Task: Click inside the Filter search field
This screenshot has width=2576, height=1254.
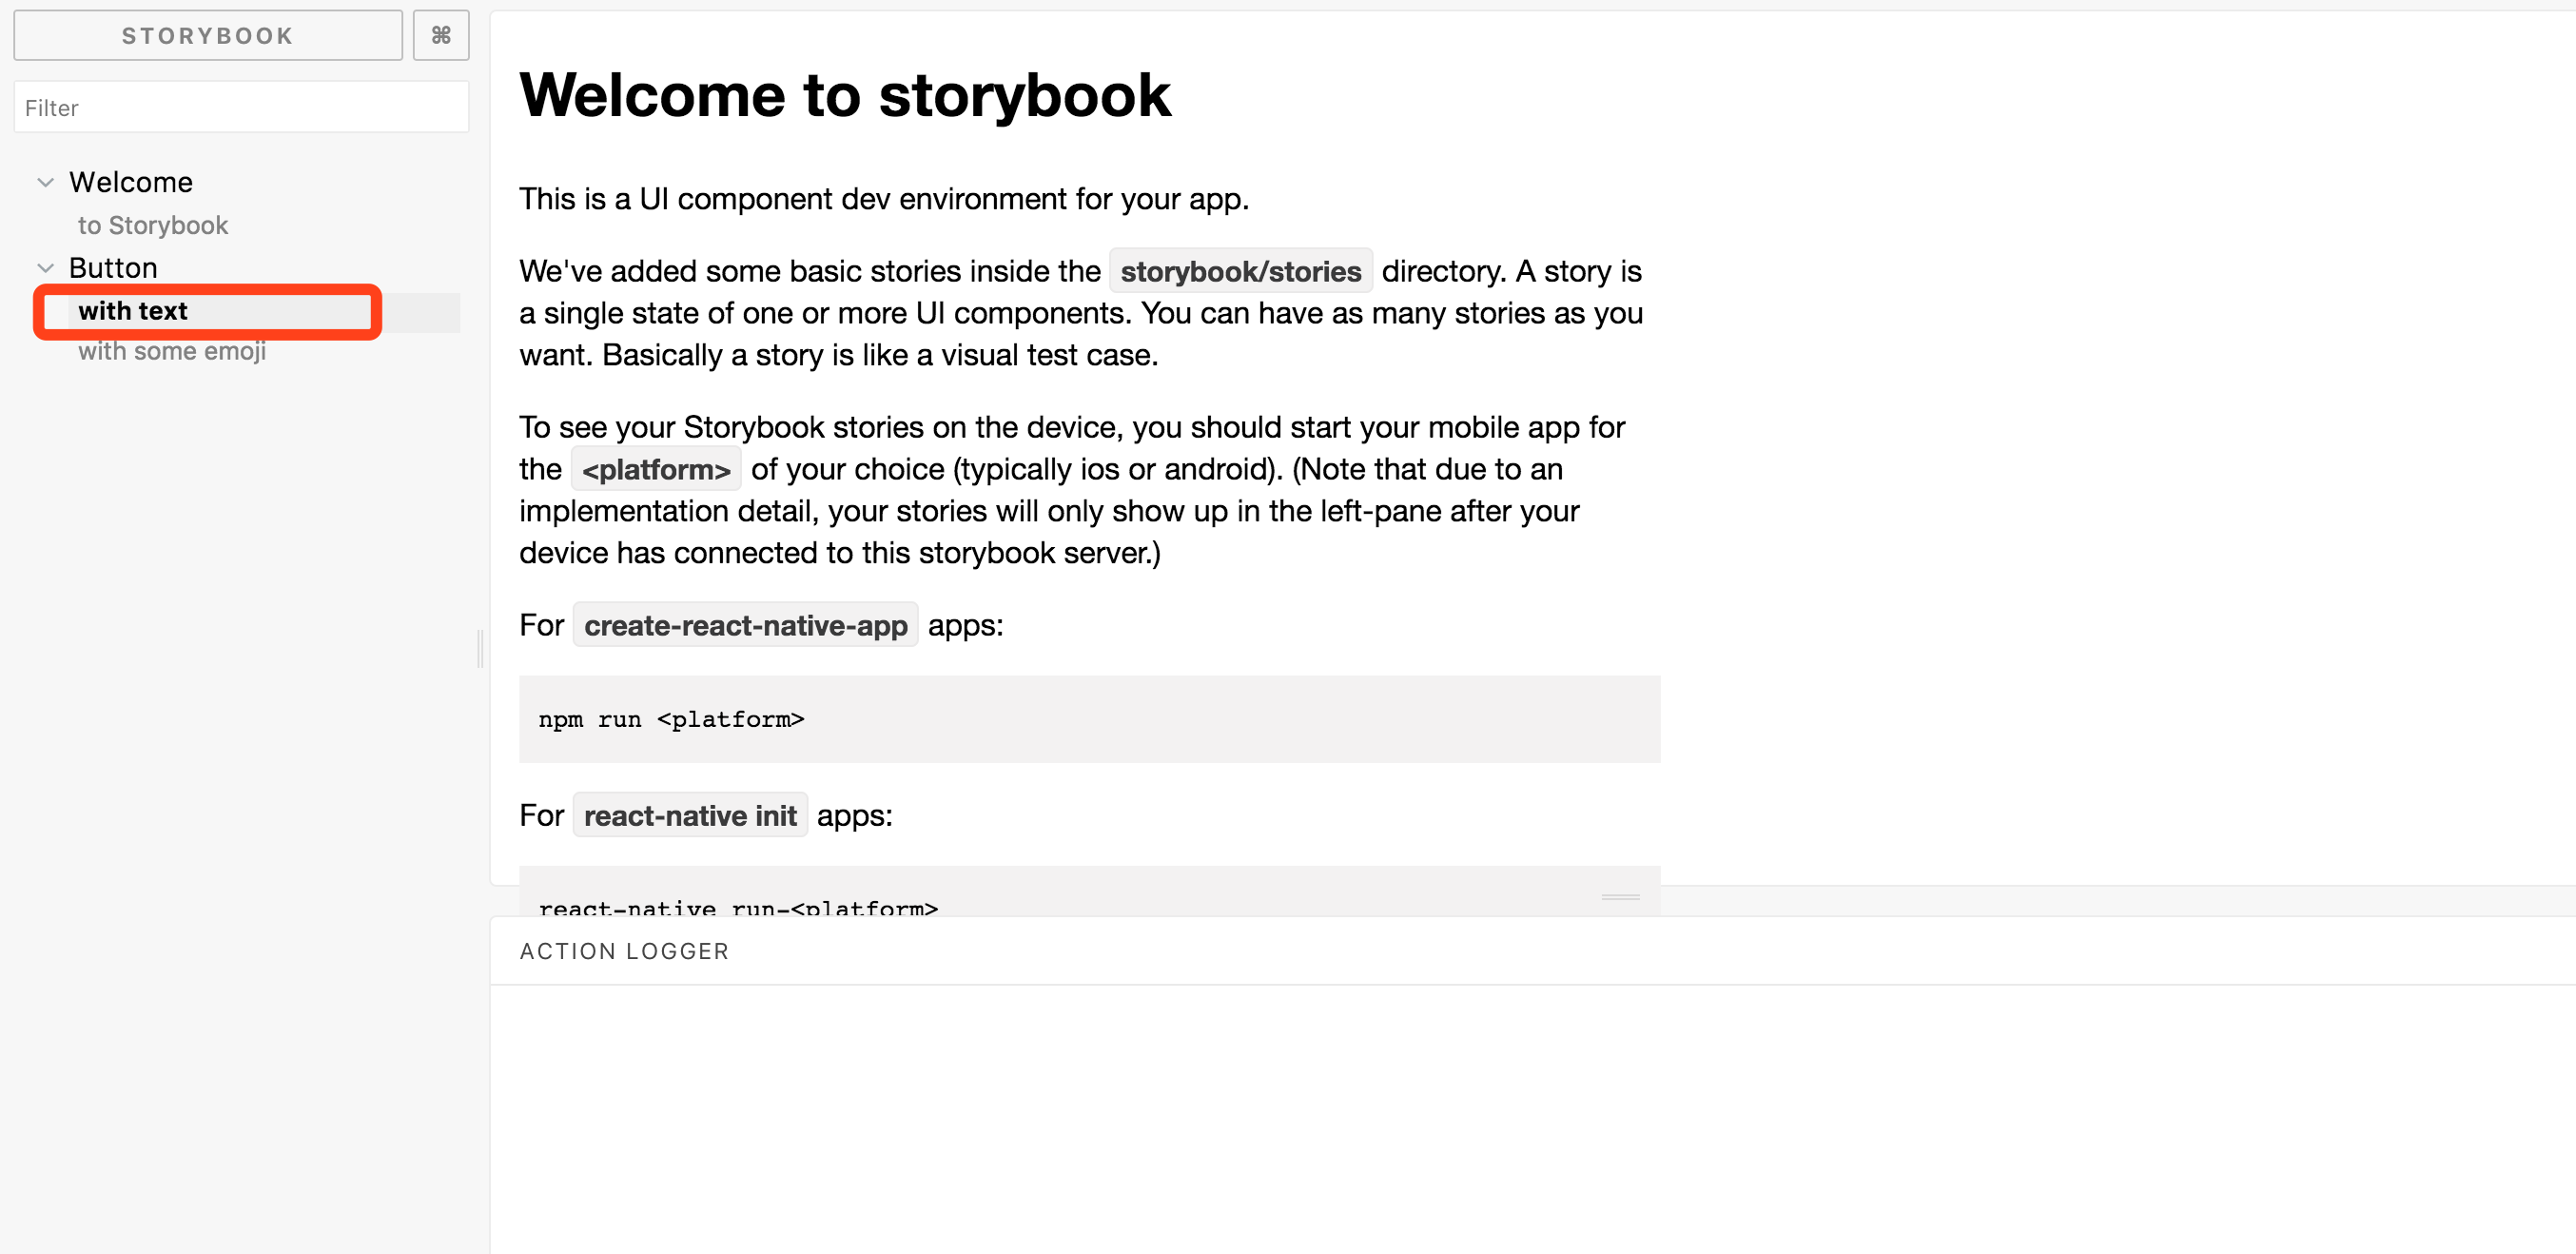Action: click(240, 106)
